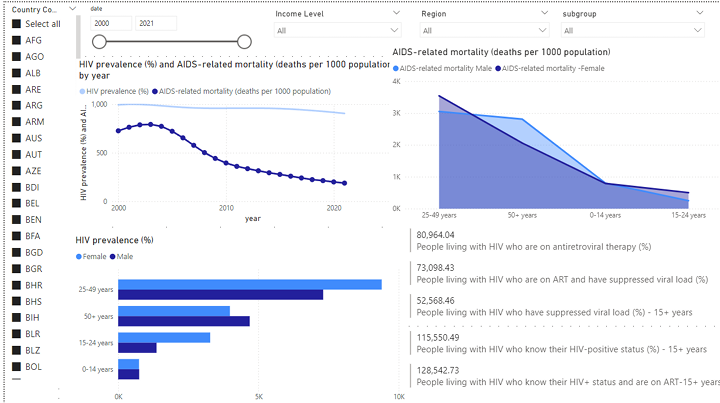Collapse the subgroup slicer header chevron

[x=699, y=13]
